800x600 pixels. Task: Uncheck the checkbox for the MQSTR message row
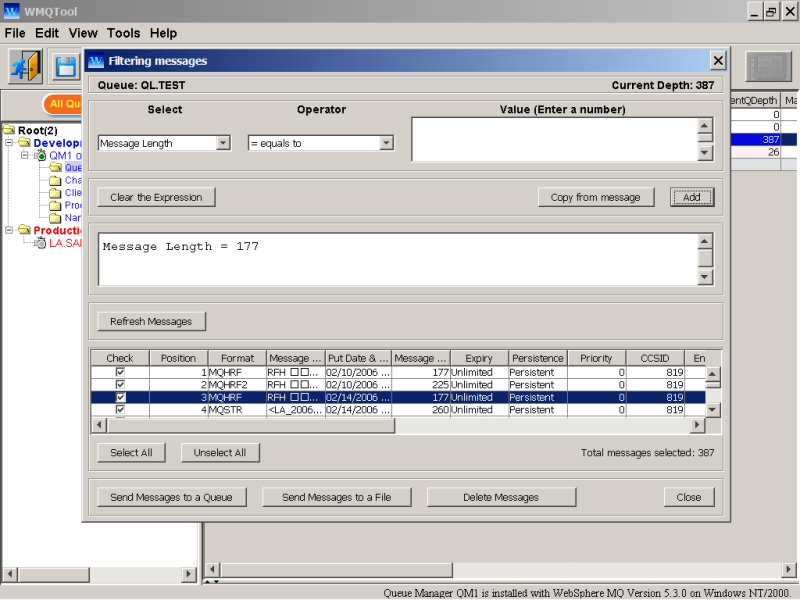pos(120,410)
